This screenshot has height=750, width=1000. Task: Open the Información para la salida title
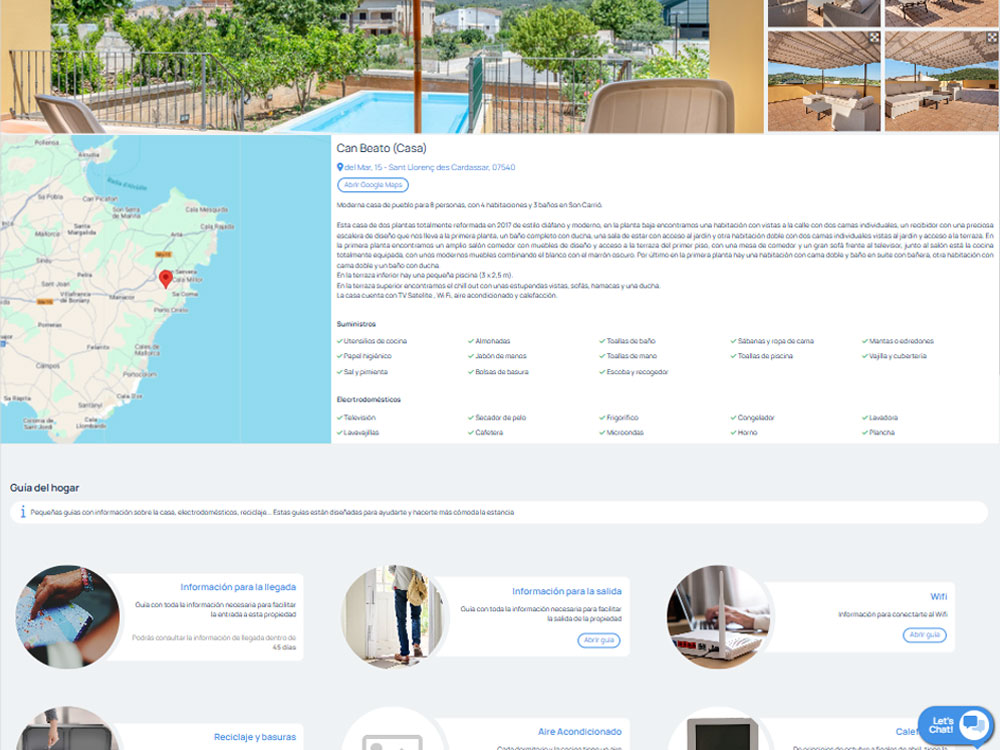(x=566, y=592)
